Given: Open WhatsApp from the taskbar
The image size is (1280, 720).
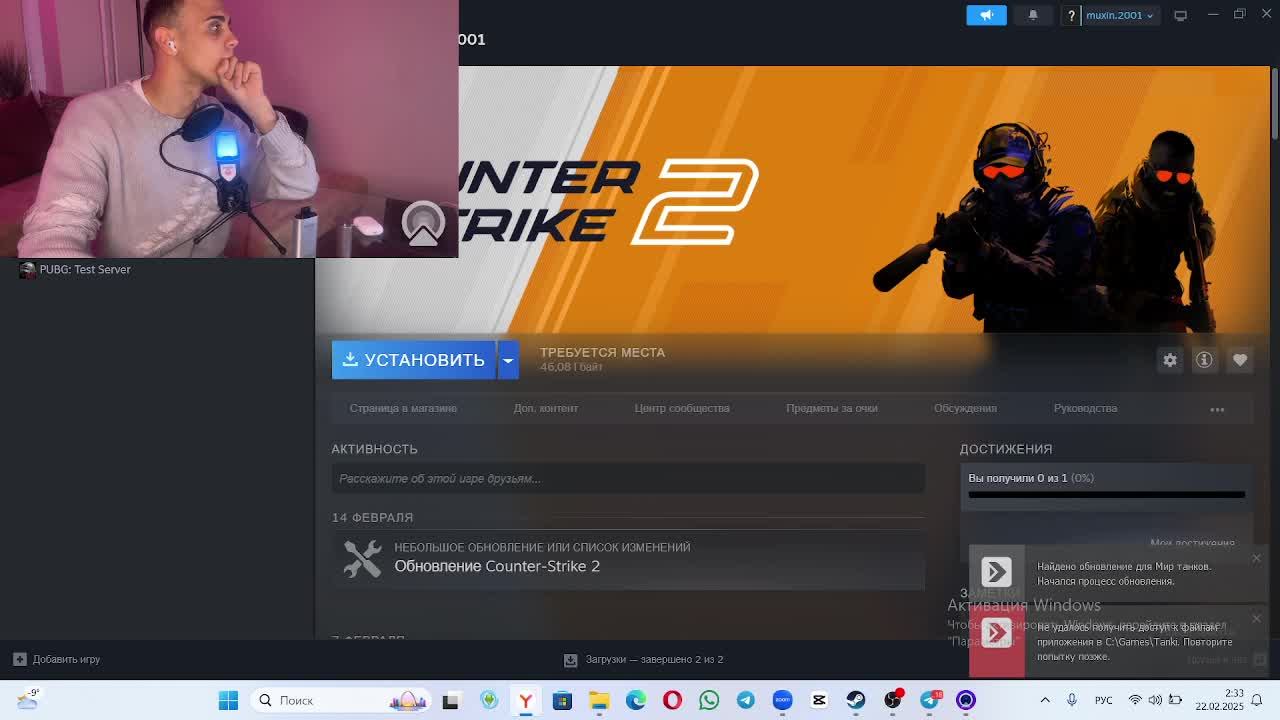Looking at the screenshot, I should [x=709, y=700].
